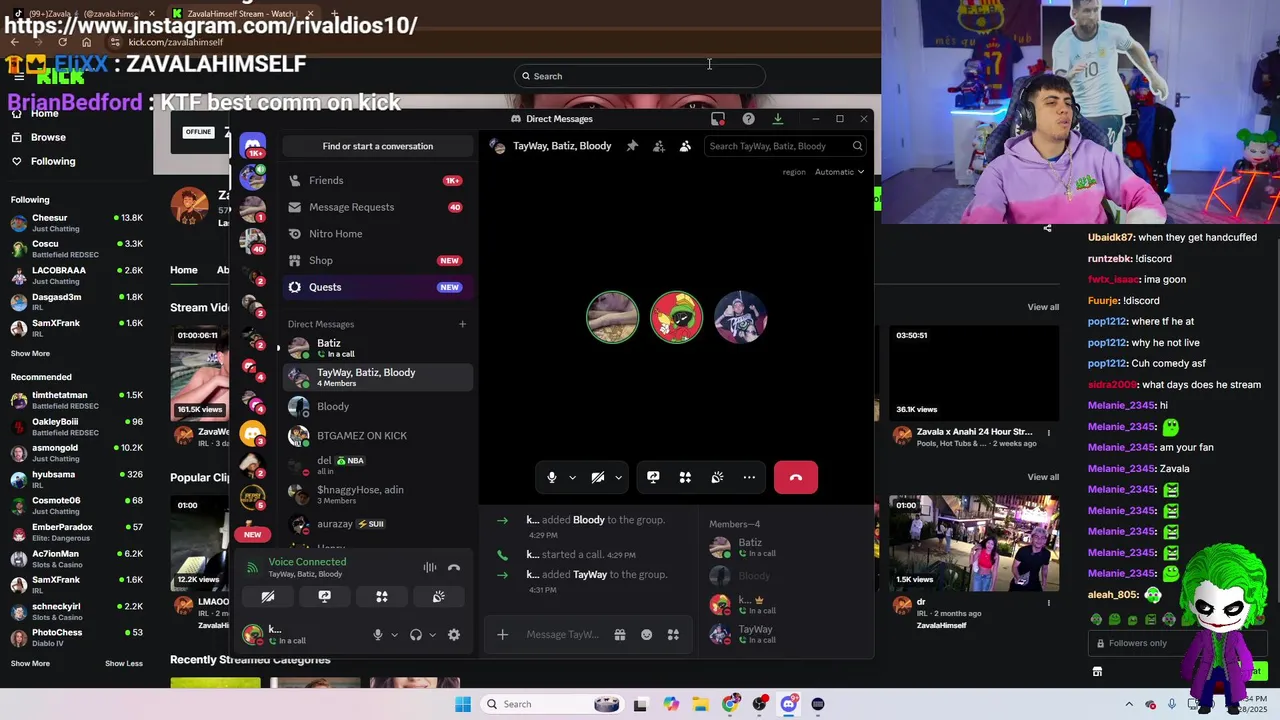Click Search TayWay, Batiz, Bloody field
Screen dimensions: 1280x720
785,146
